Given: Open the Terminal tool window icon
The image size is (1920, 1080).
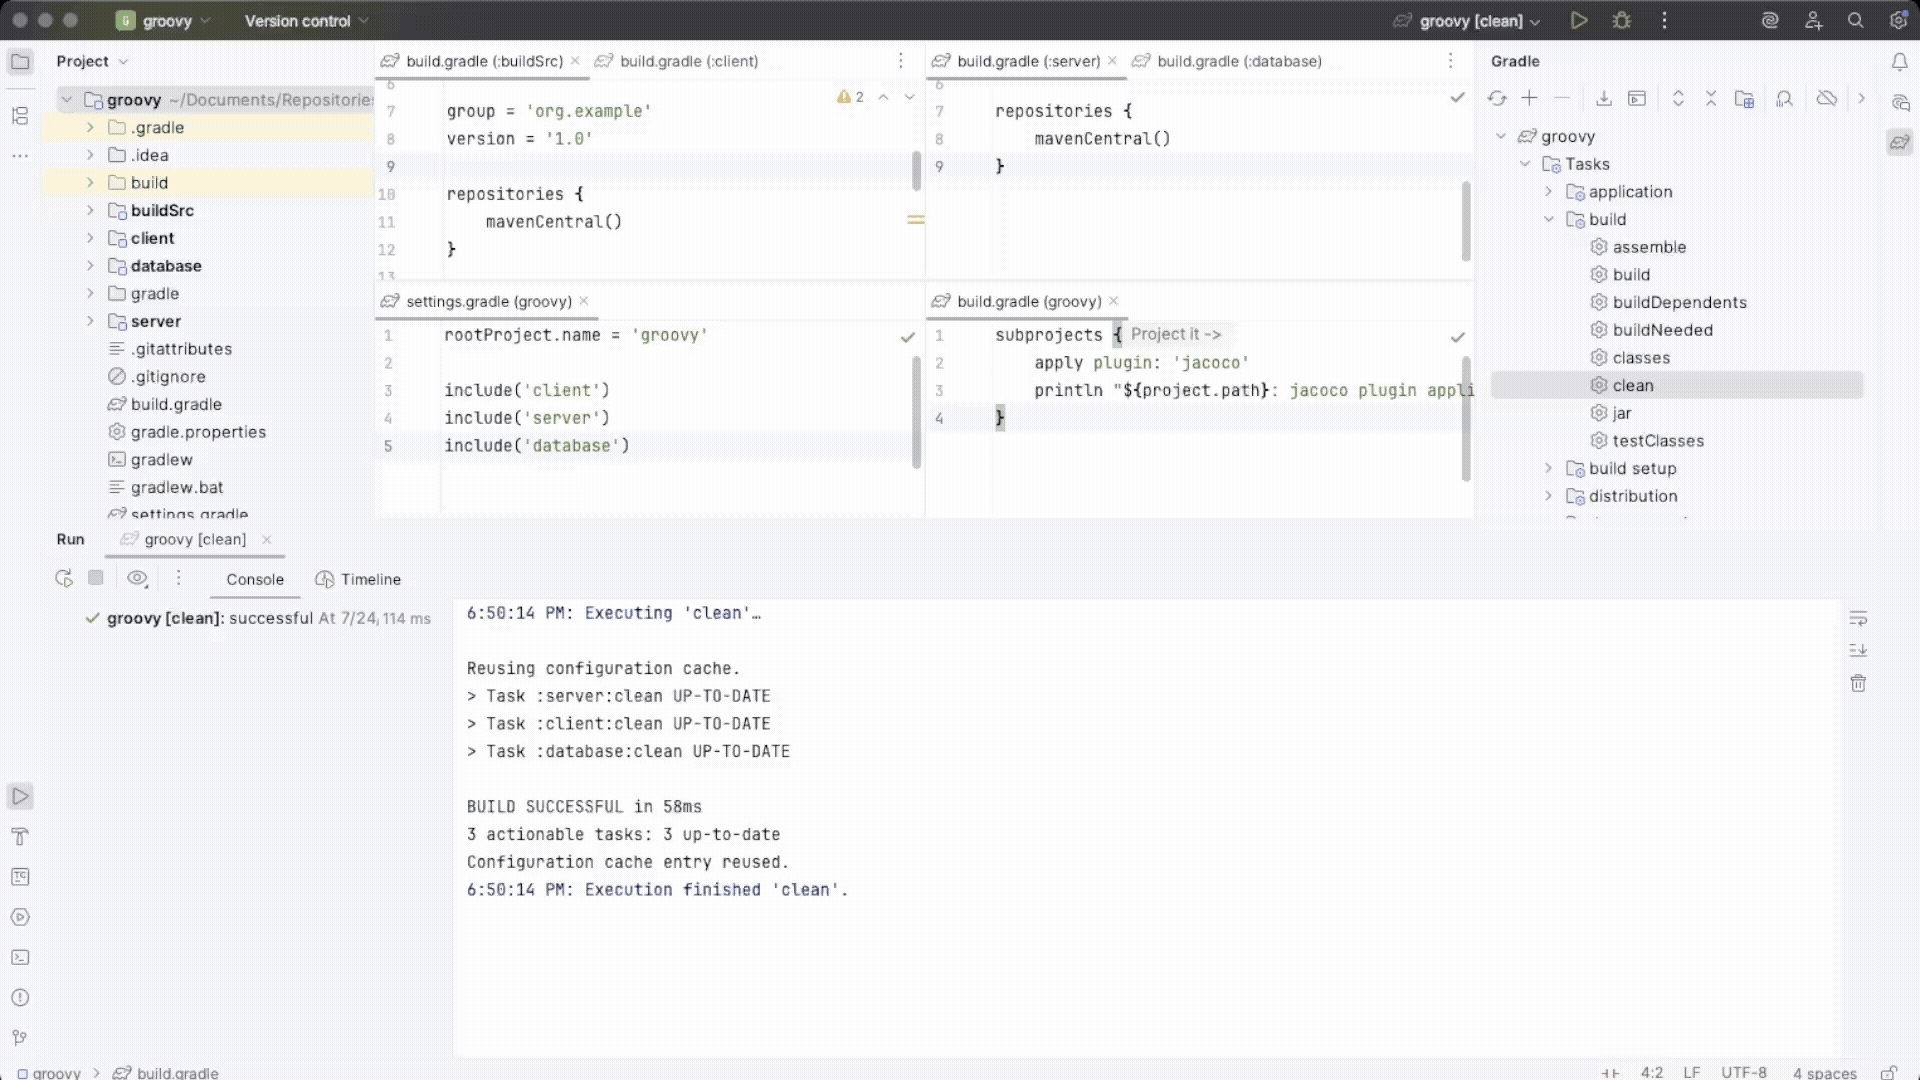Looking at the screenshot, I should 20,957.
